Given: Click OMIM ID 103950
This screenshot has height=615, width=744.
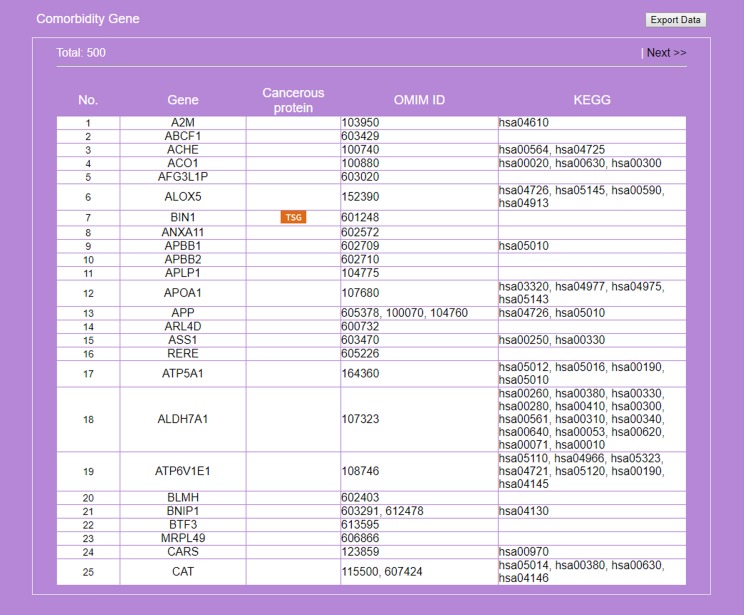Looking at the screenshot, I should pyautogui.click(x=360, y=122).
